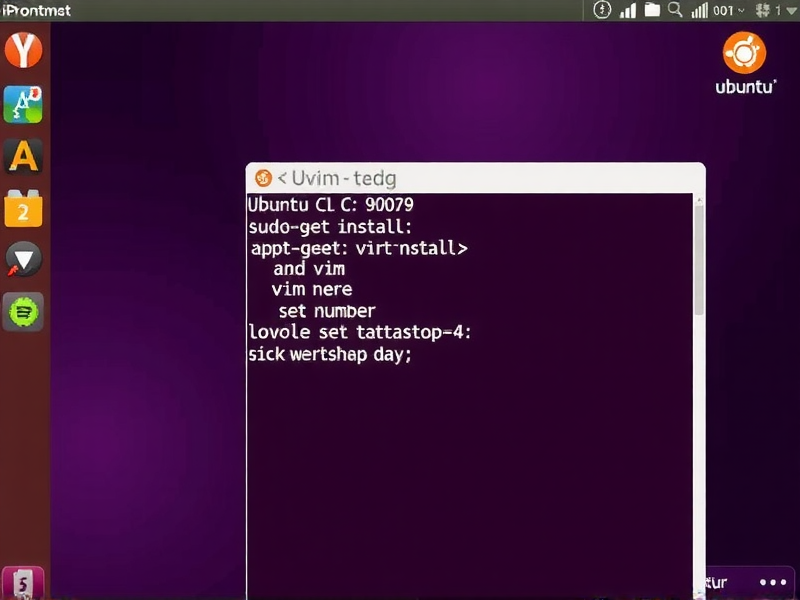Open the orange folder numbered 2
The image size is (800, 600).
tap(23, 208)
